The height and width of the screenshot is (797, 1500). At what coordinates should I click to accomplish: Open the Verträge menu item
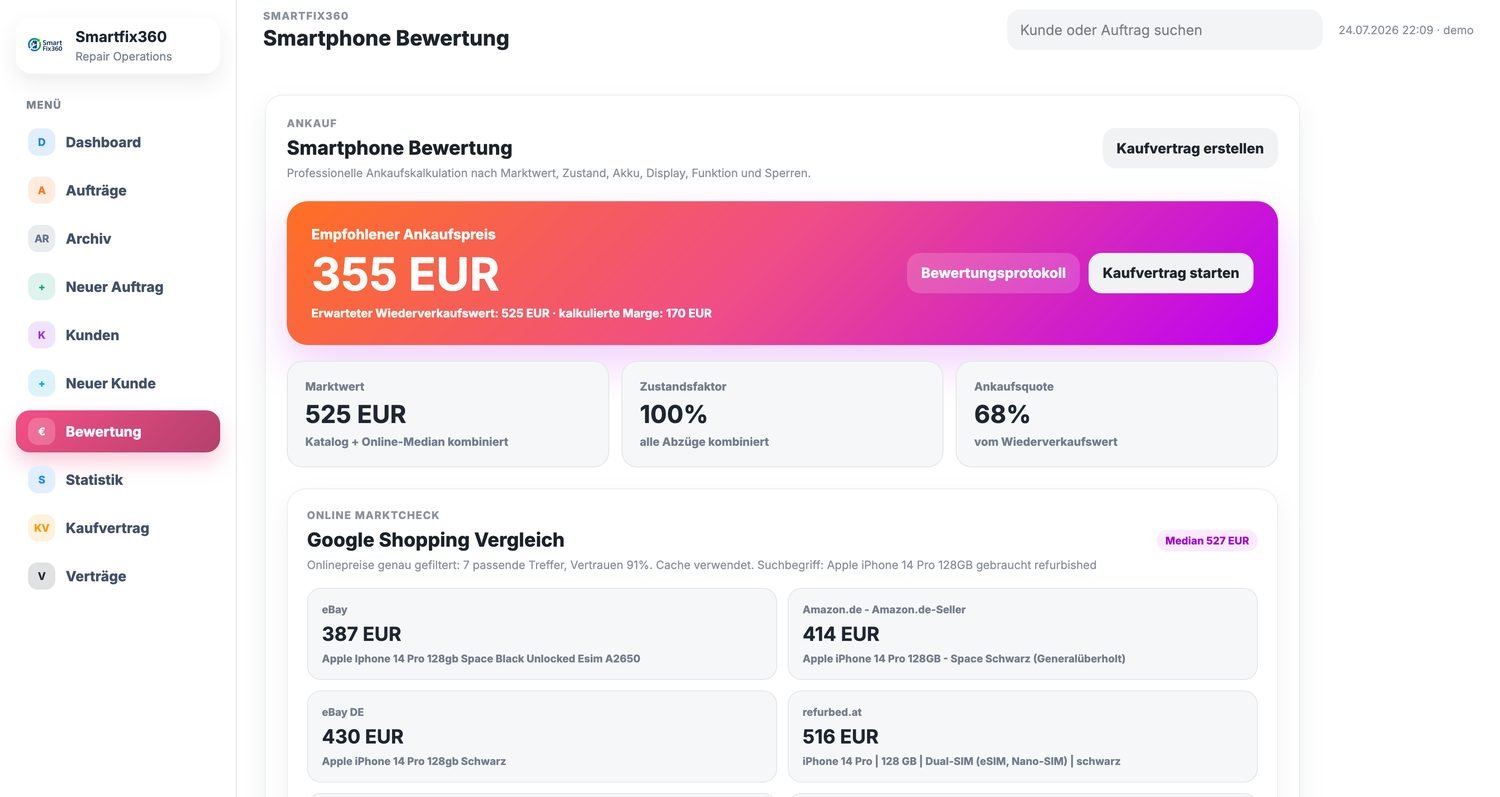click(118, 576)
